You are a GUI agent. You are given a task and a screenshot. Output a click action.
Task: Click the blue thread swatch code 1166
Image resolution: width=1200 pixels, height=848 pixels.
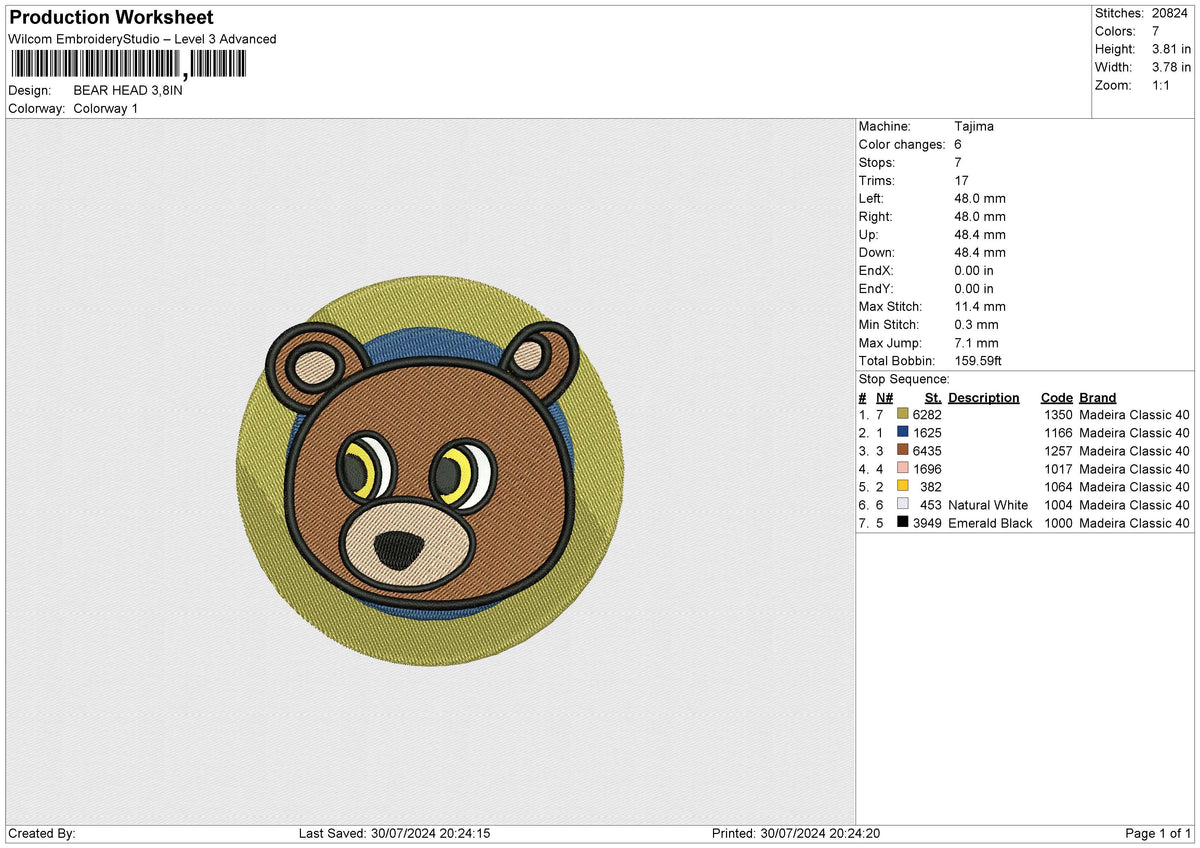[903, 433]
